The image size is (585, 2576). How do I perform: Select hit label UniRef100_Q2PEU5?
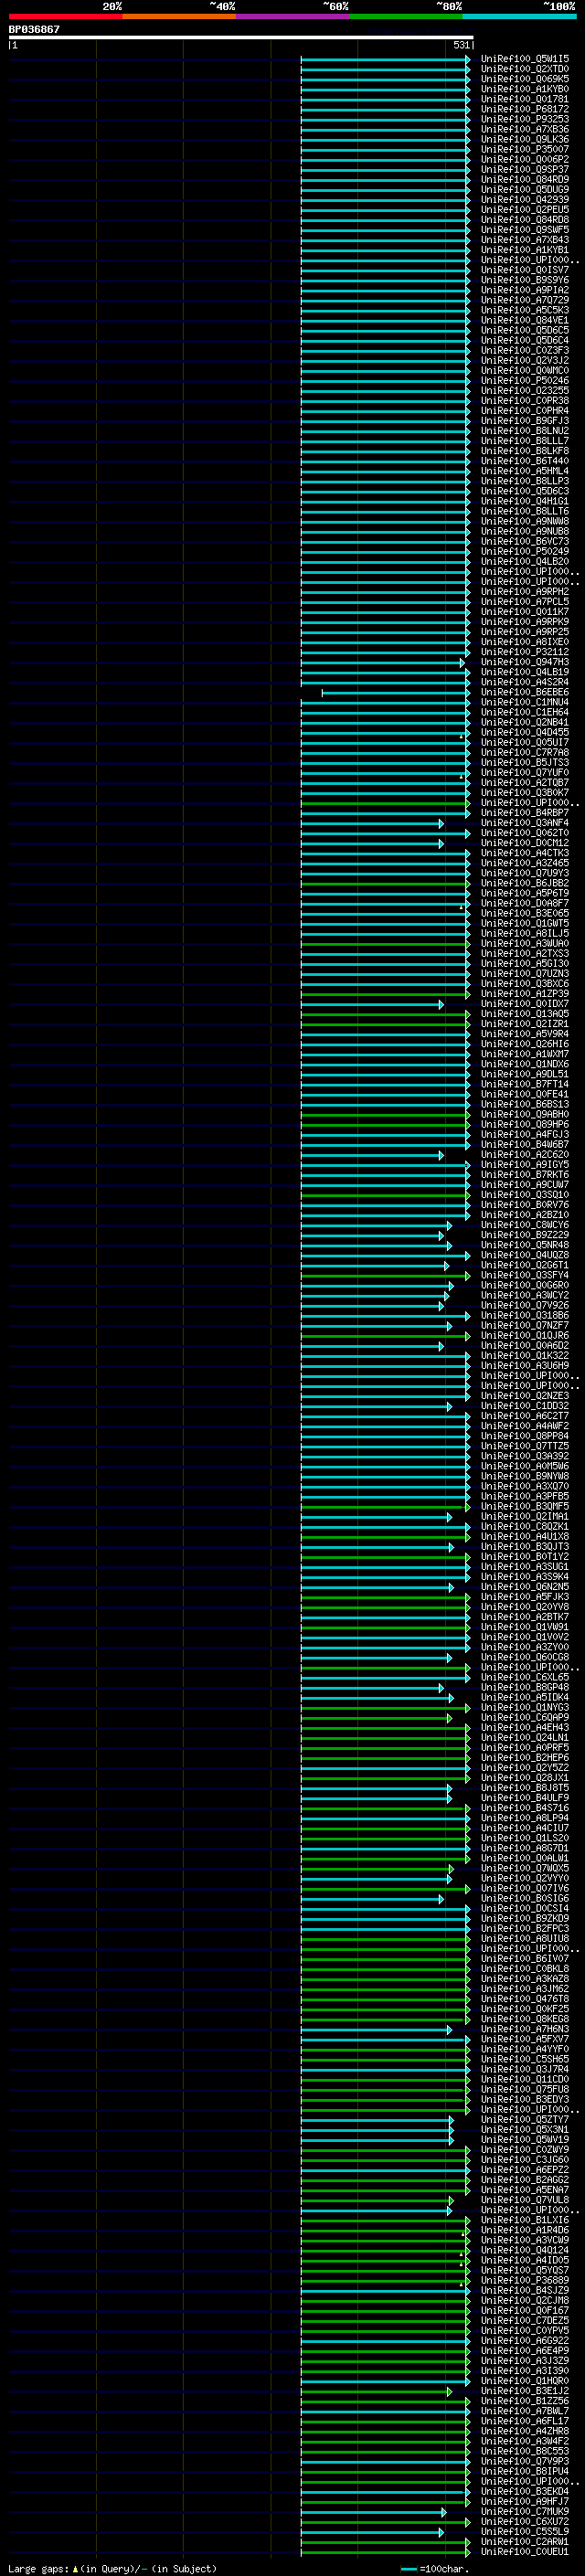pos(525,210)
